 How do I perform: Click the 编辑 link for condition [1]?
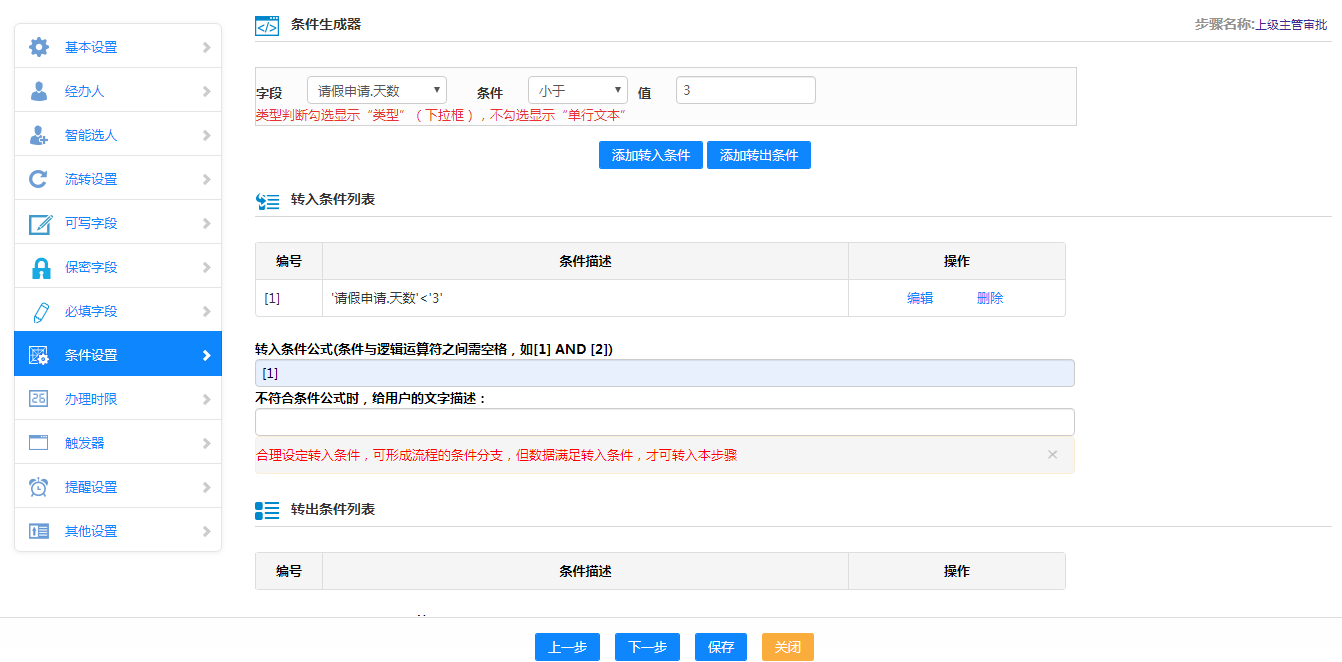920,298
